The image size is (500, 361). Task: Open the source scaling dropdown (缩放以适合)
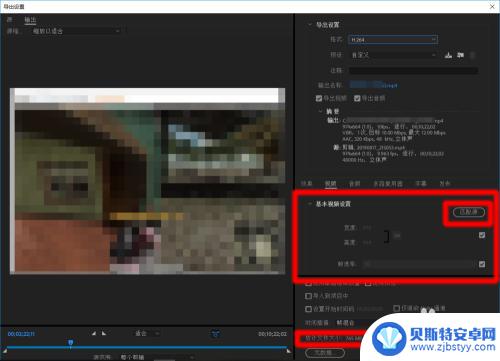pyautogui.click(x=76, y=31)
